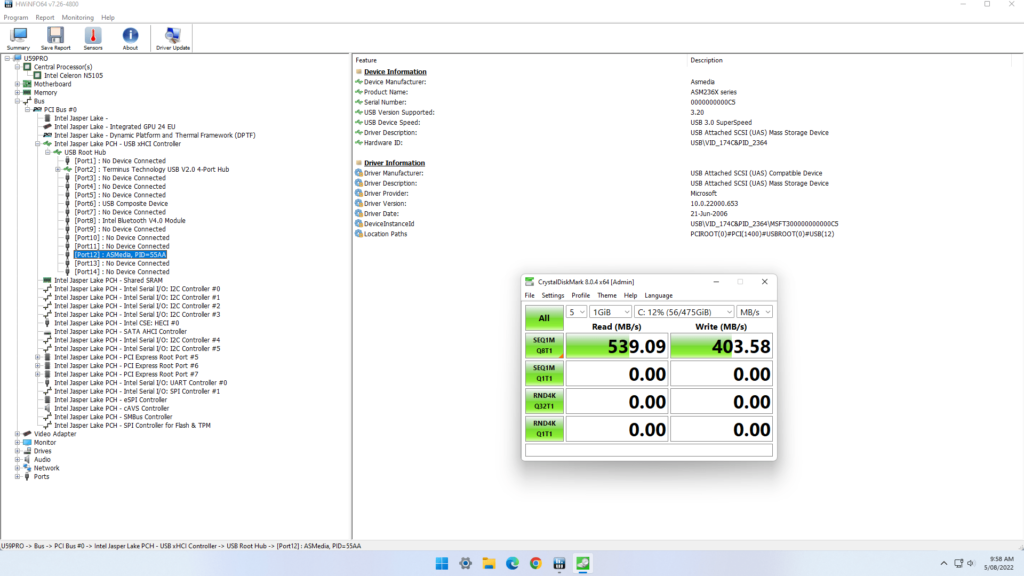The width and height of the screenshot is (1024, 576).
Task: Open the Profile menu in CrystalDiskMark
Action: 580,296
